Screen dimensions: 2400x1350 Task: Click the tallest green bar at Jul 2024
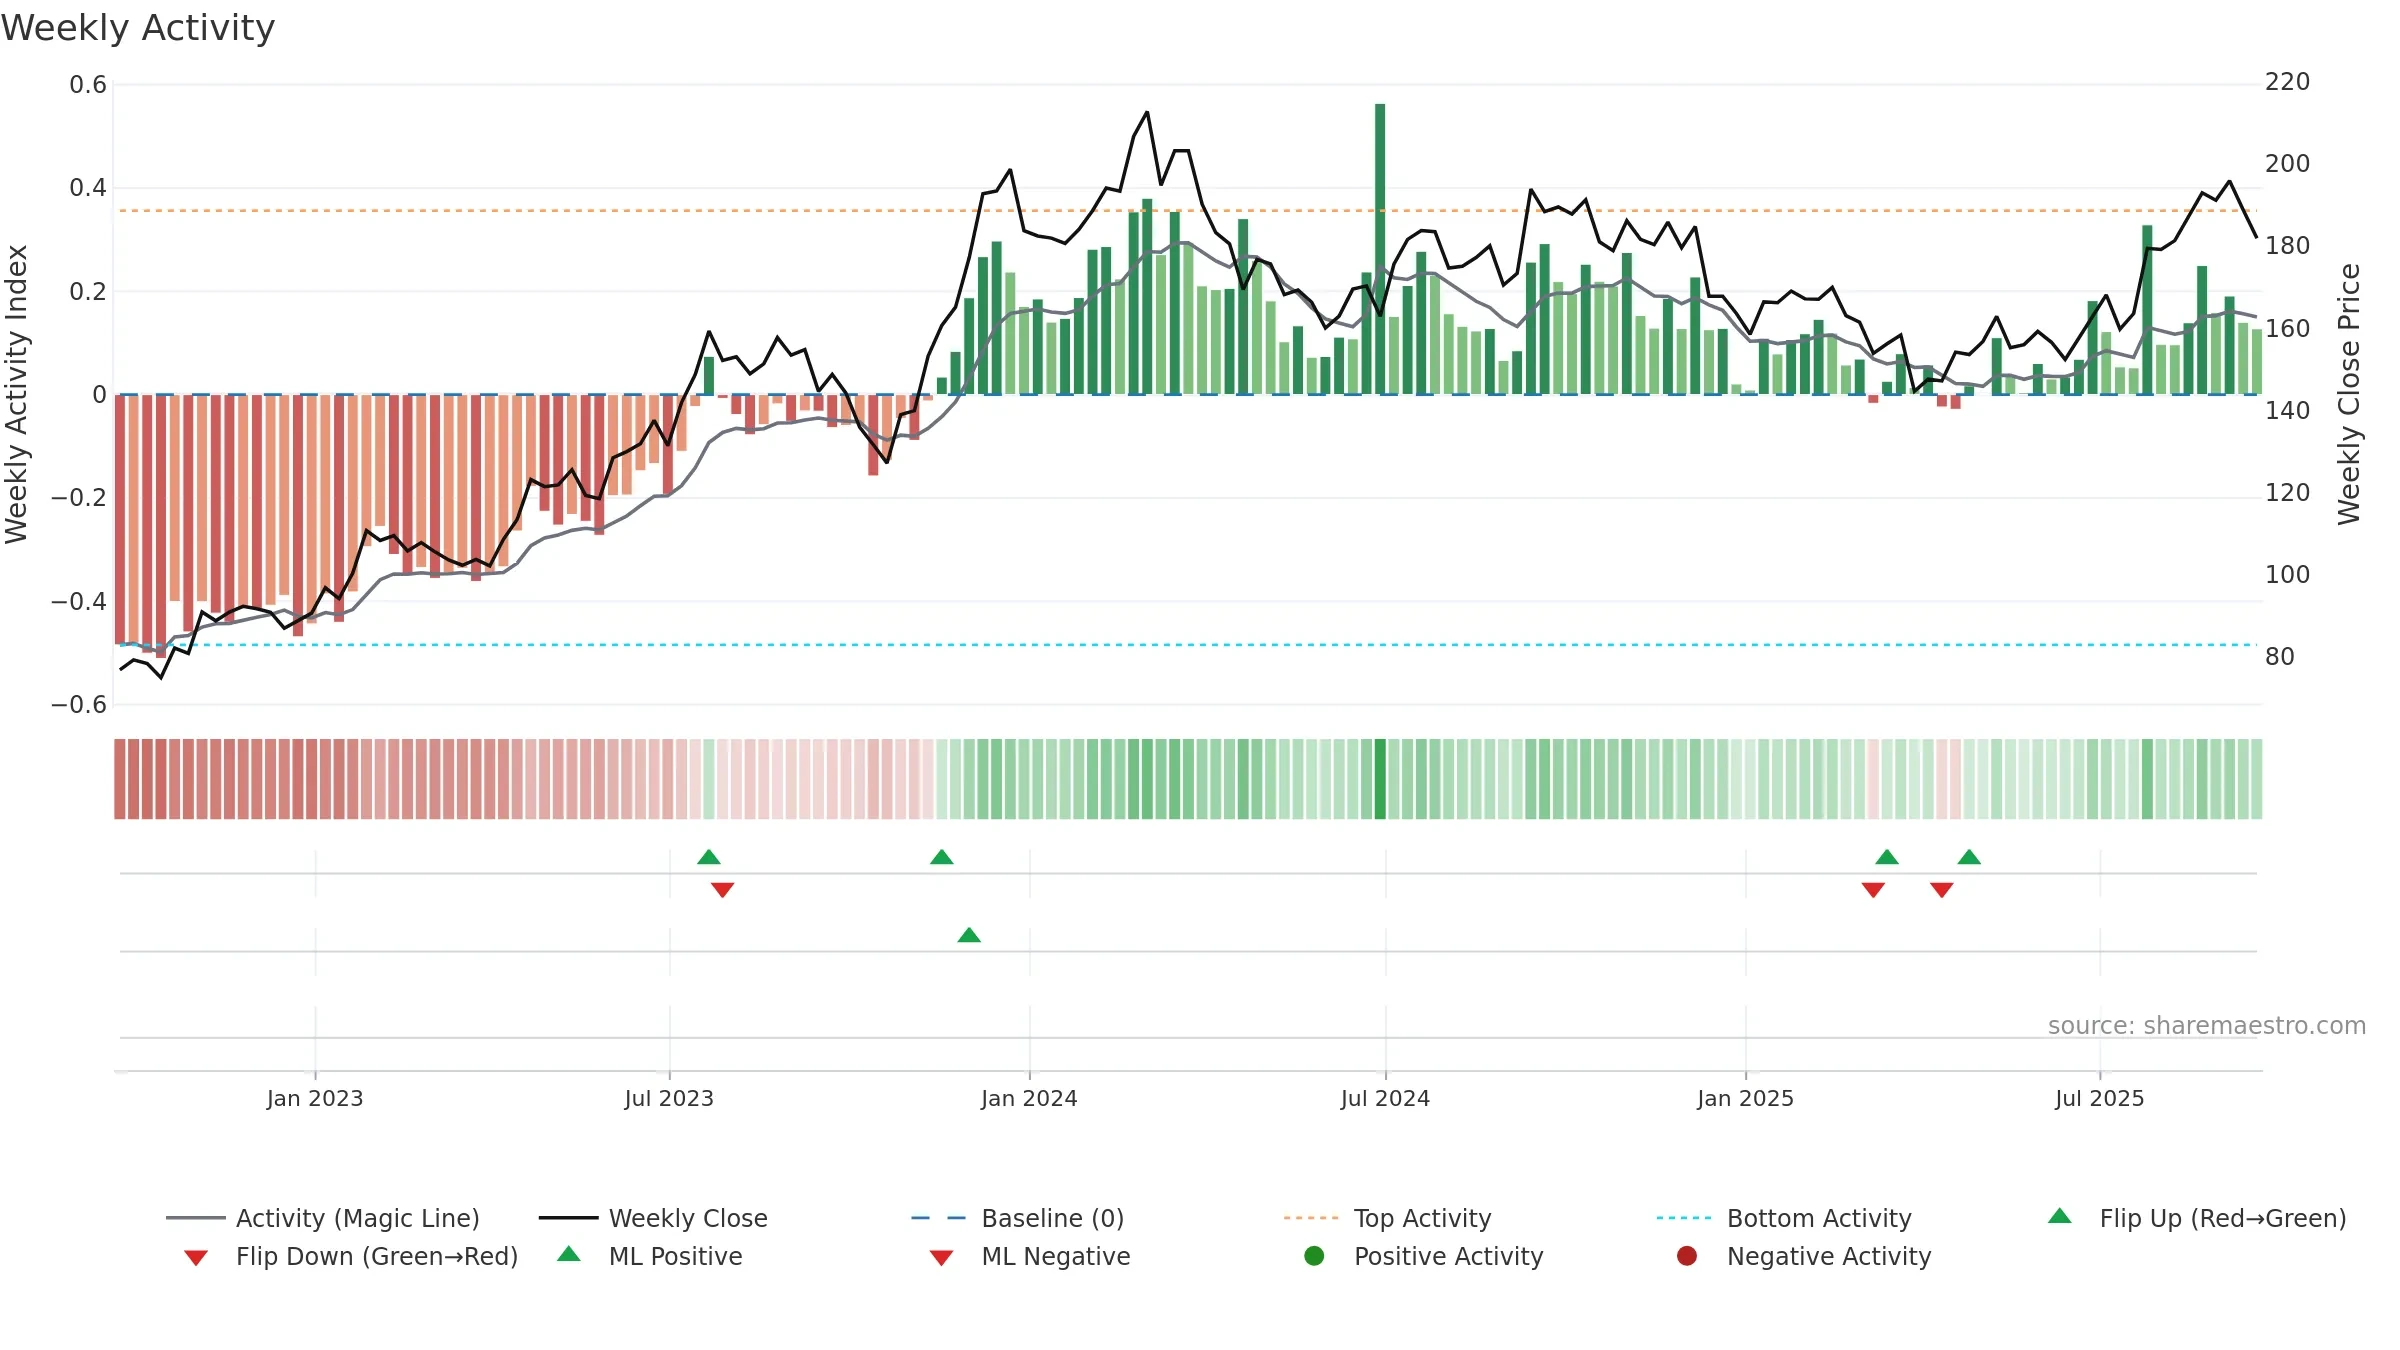1380,249
